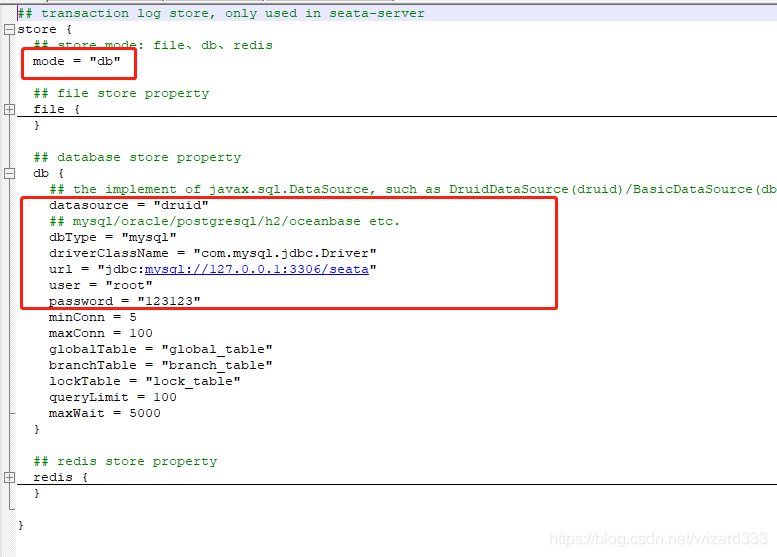
Task: Click the maxConn = 100 line
Action: click(x=101, y=333)
